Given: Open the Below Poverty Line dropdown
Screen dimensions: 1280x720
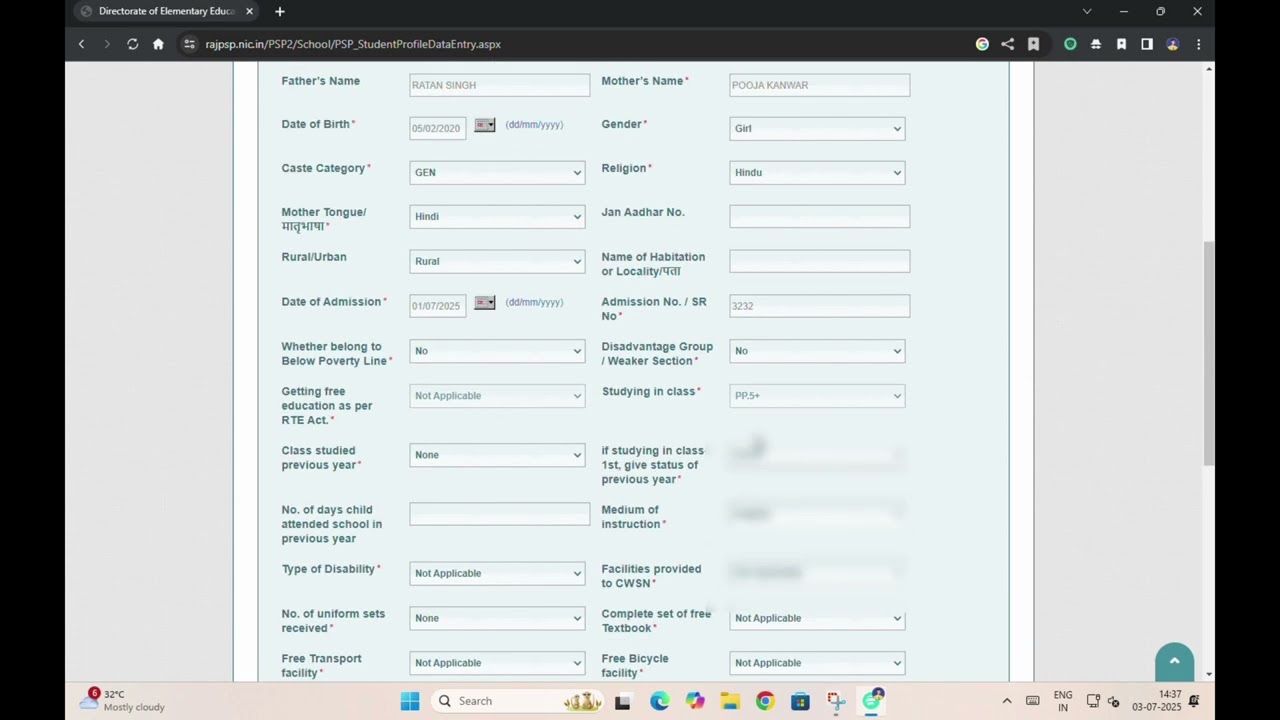Looking at the screenshot, I should [497, 351].
